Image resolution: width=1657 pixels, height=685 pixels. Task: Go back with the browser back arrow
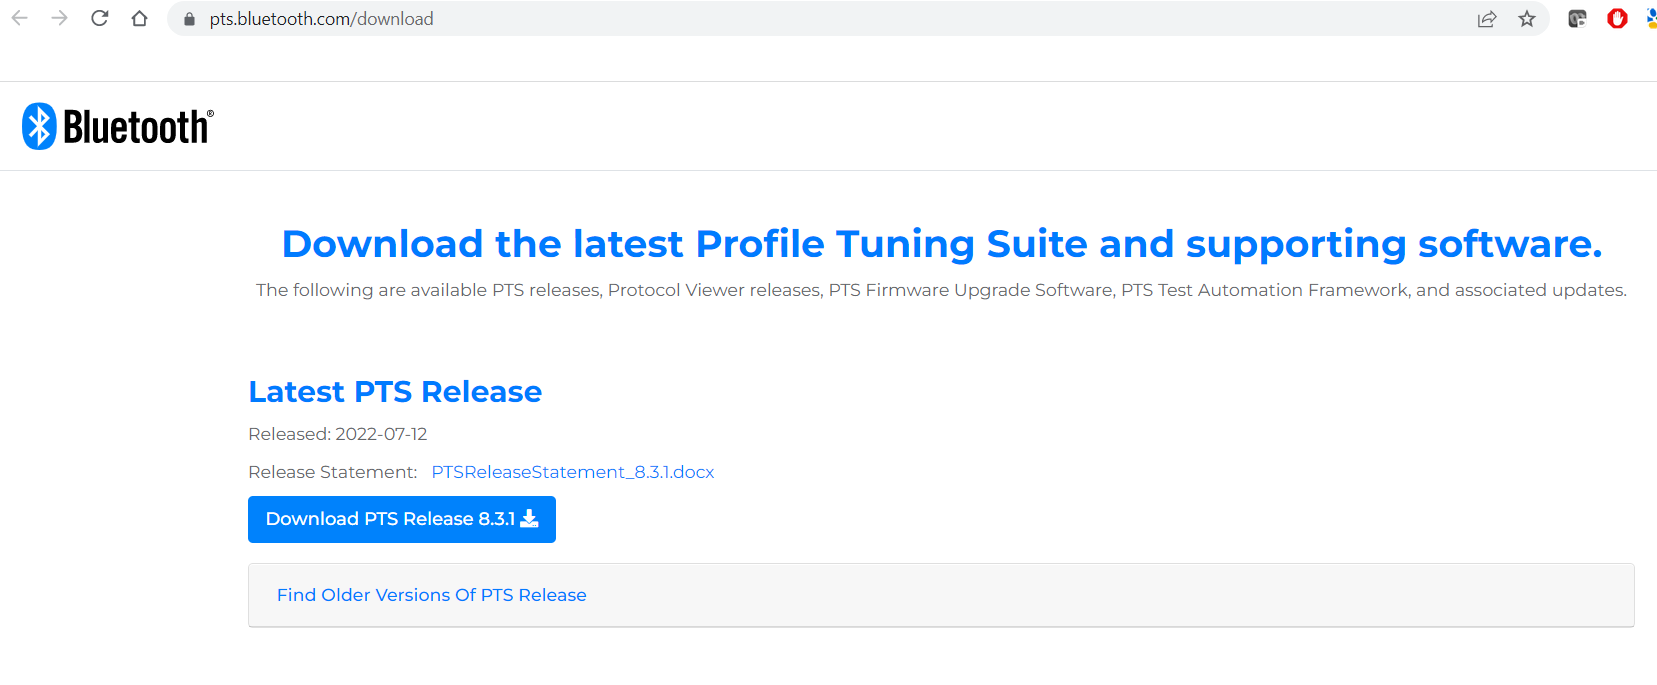[19, 18]
